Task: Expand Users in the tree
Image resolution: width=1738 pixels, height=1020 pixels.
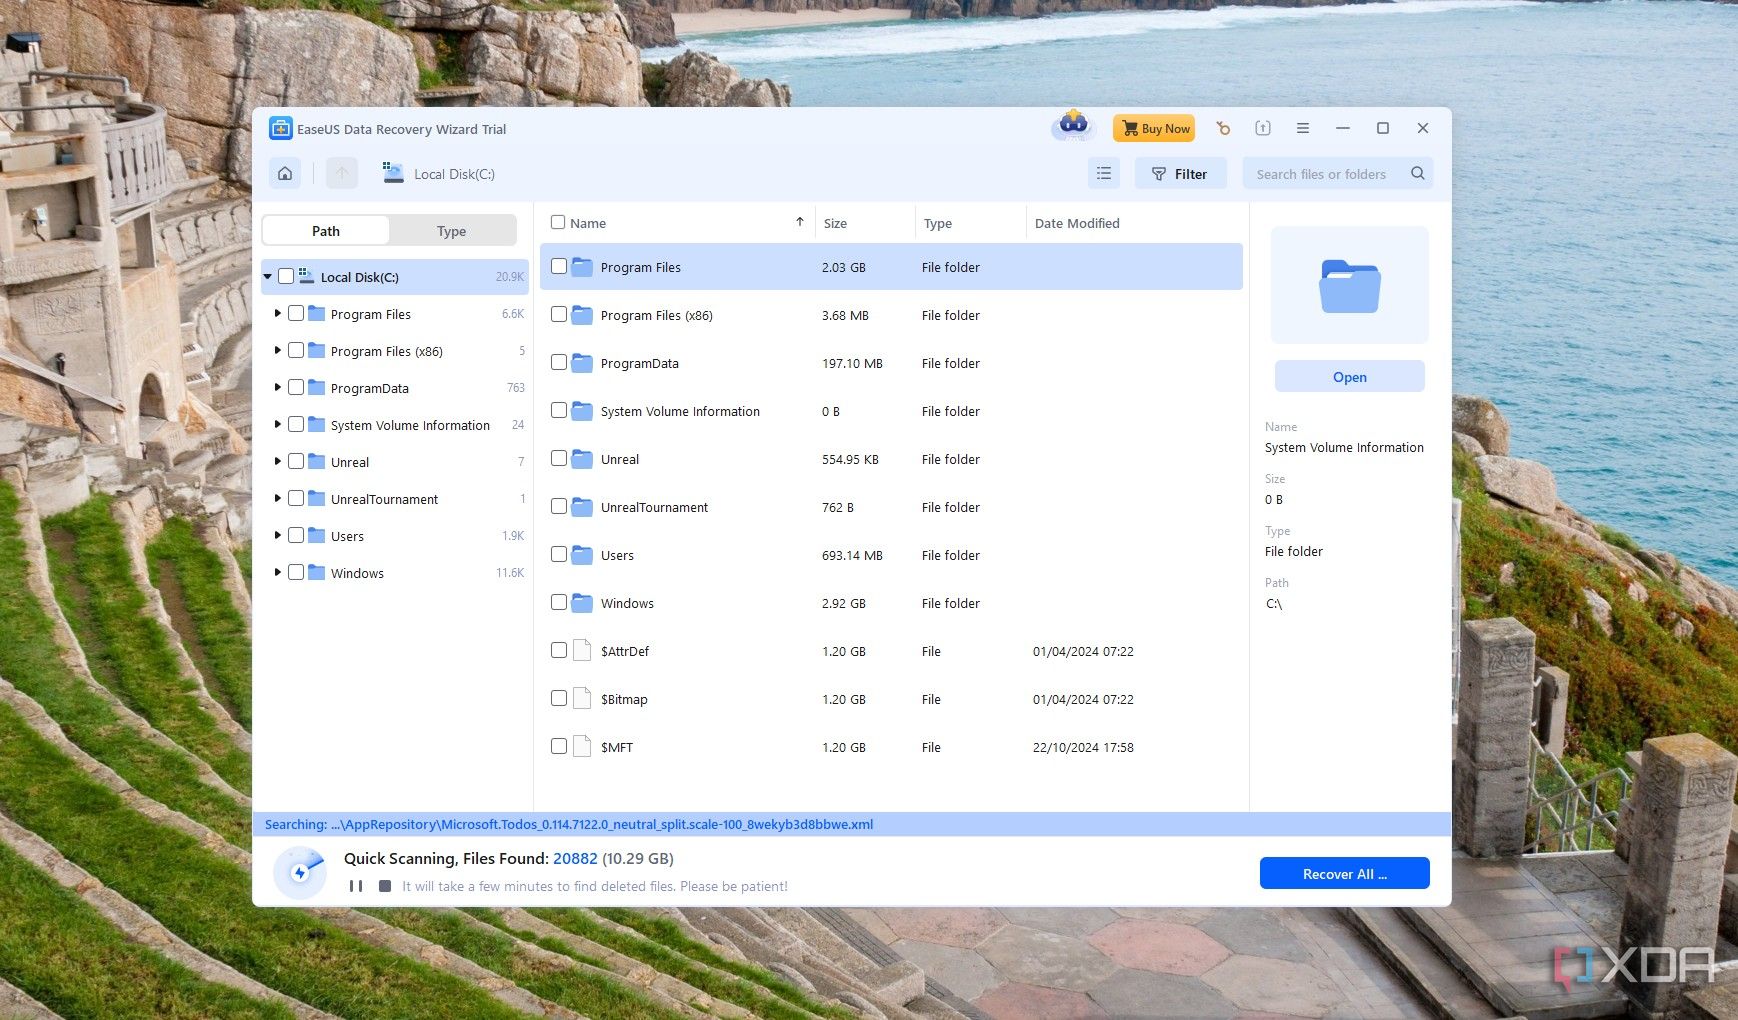Action: point(277,535)
